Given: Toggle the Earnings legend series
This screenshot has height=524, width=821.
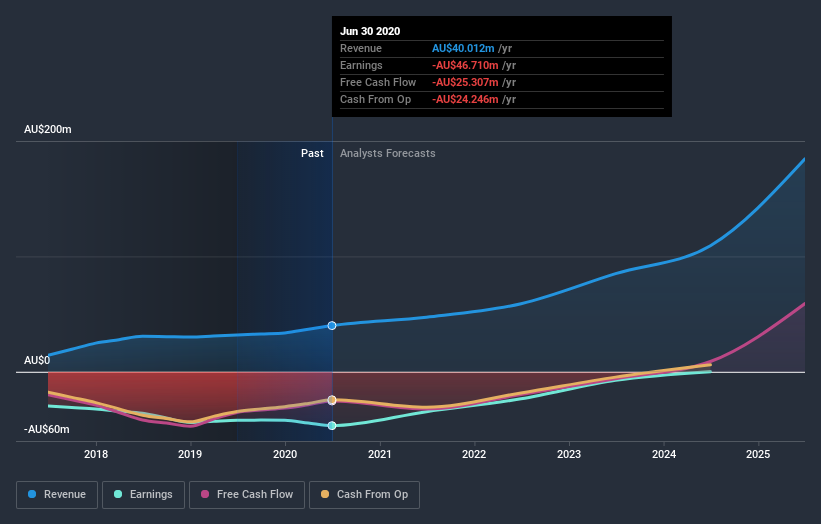Looking at the screenshot, I should pyautogui.click(x=143, y=495).
